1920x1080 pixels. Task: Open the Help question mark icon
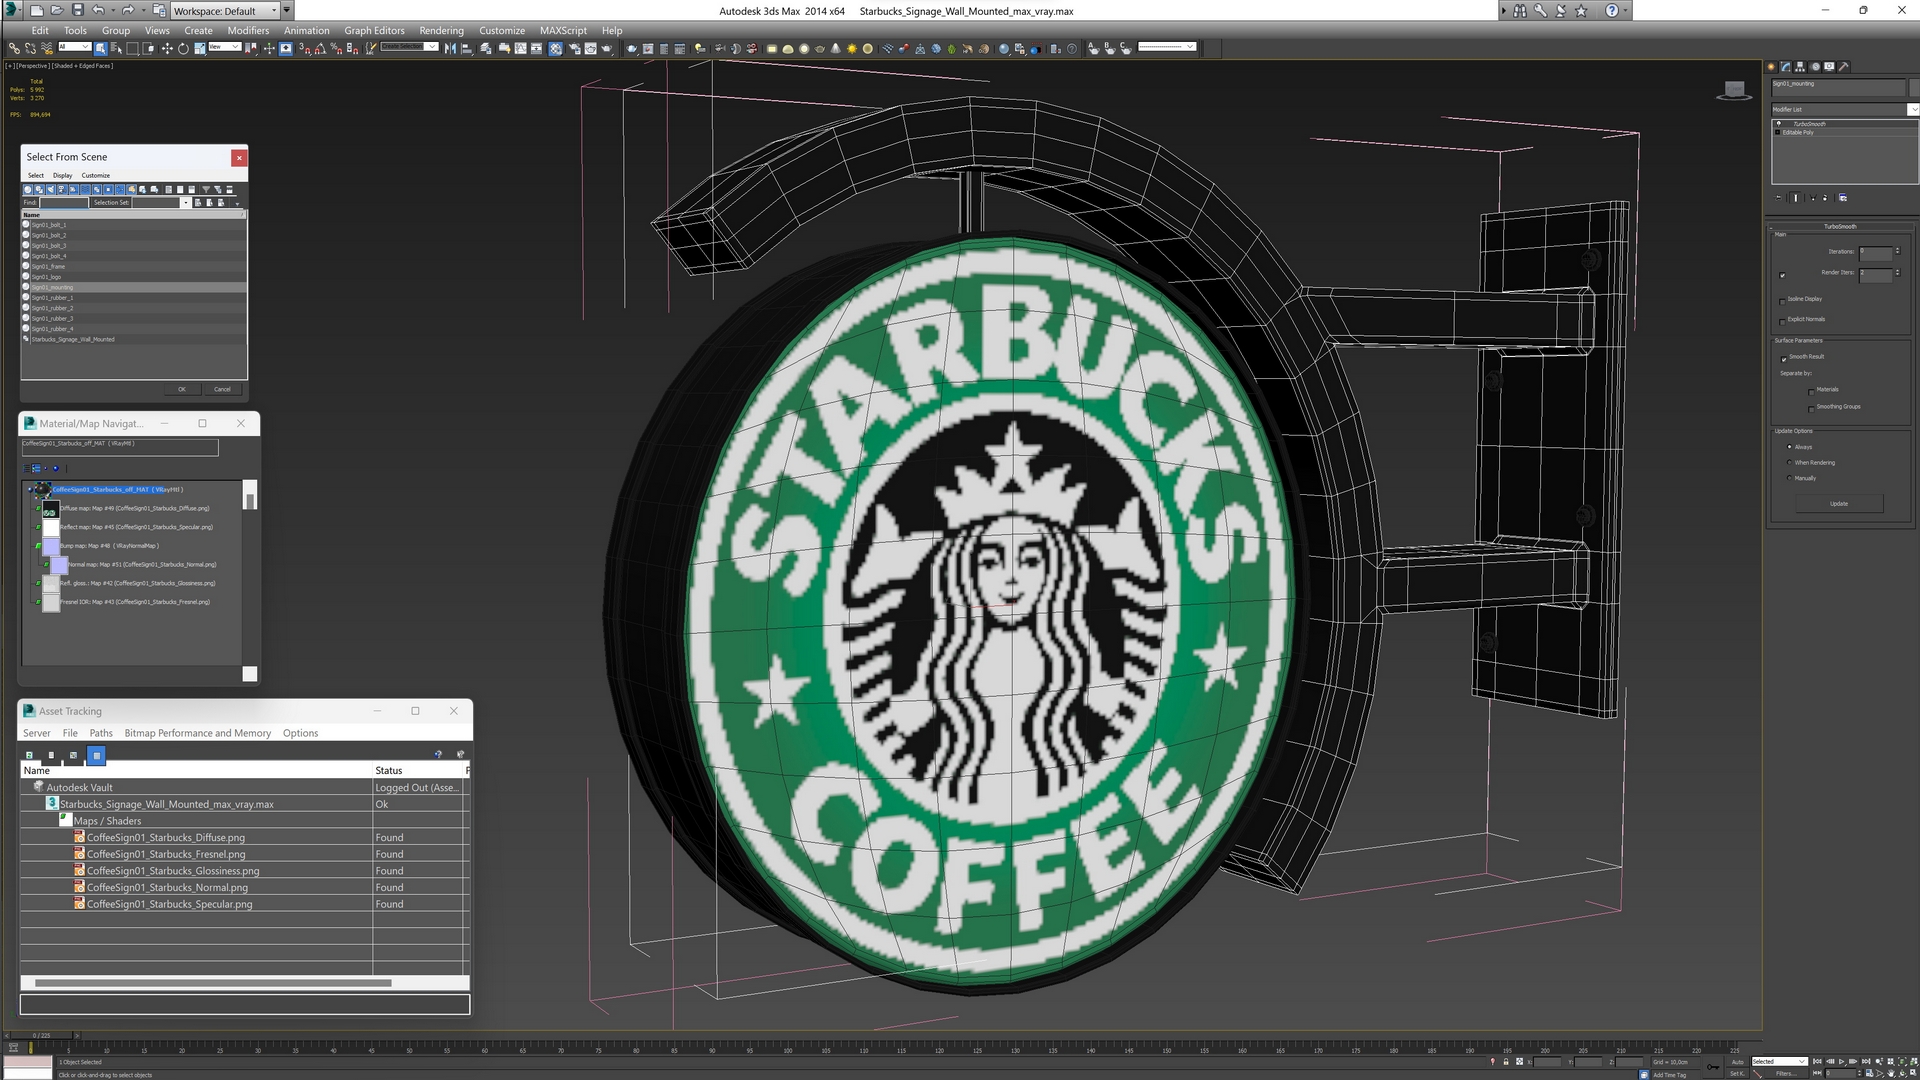(1611, 11)
